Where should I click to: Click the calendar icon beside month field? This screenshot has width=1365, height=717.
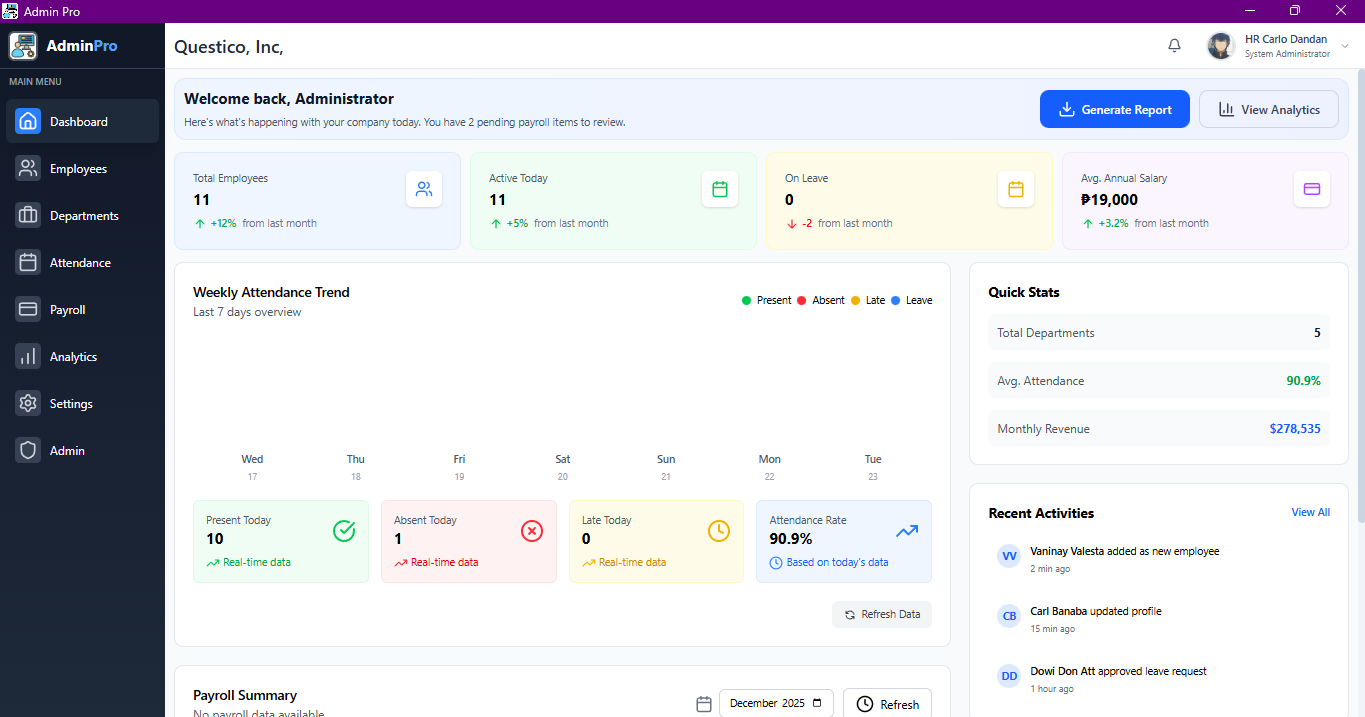click(704, 704)
